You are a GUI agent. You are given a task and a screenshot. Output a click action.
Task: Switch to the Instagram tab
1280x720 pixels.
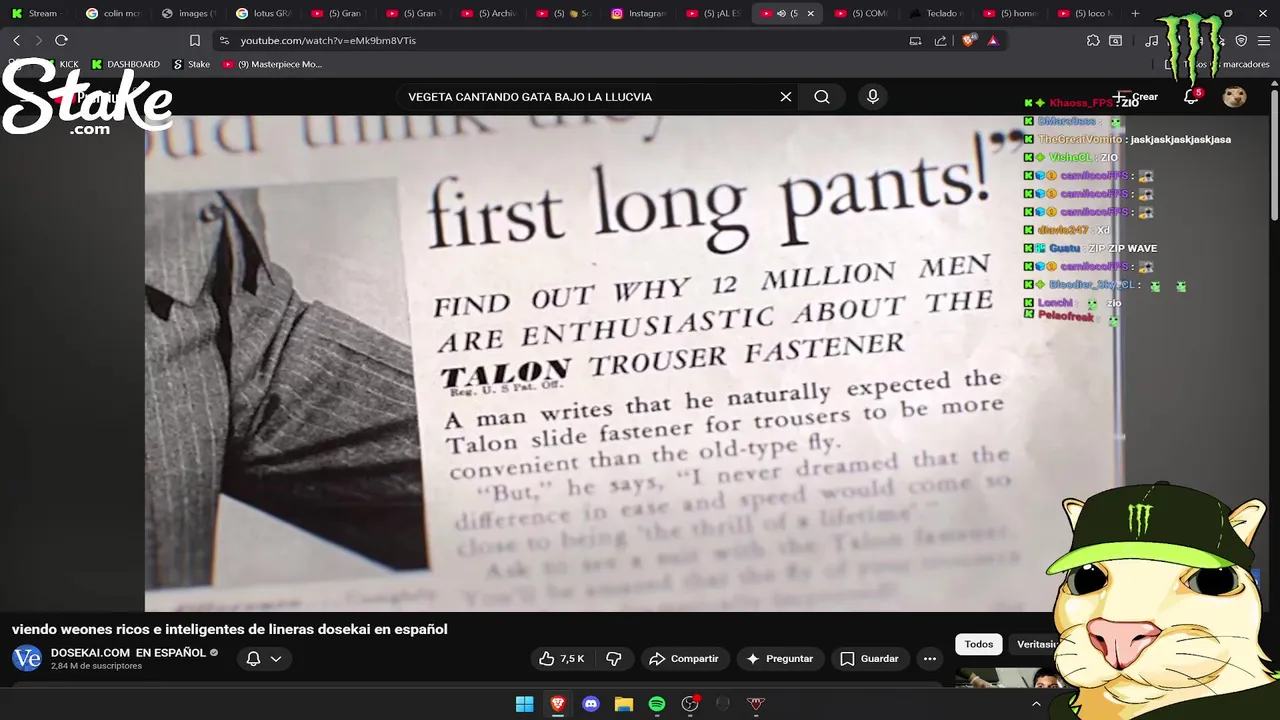coord(640,13)
